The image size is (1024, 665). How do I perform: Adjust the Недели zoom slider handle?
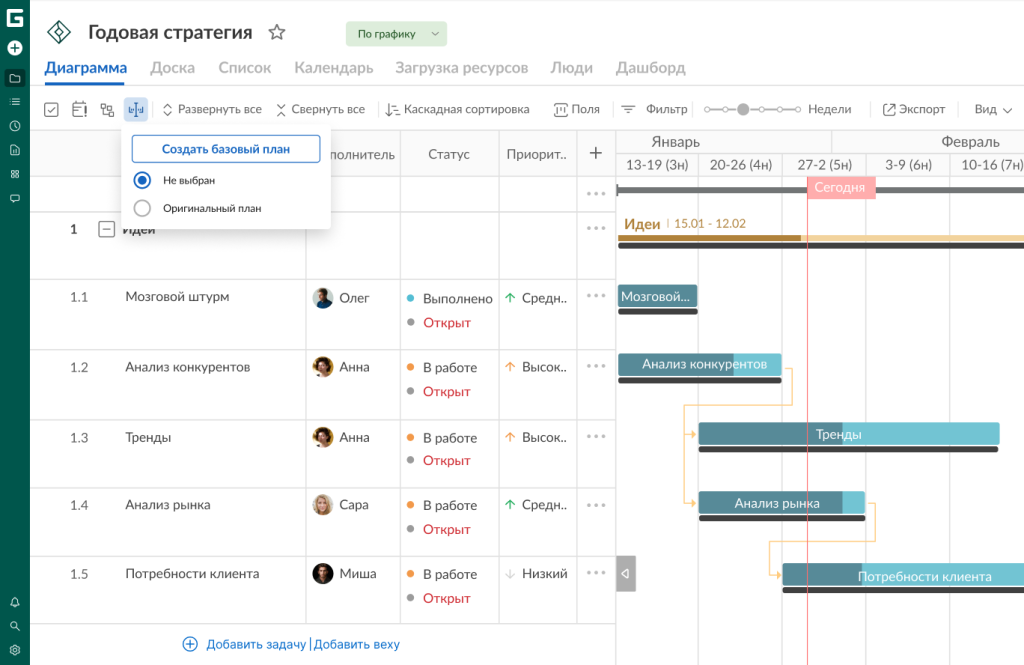pos(743,110)
